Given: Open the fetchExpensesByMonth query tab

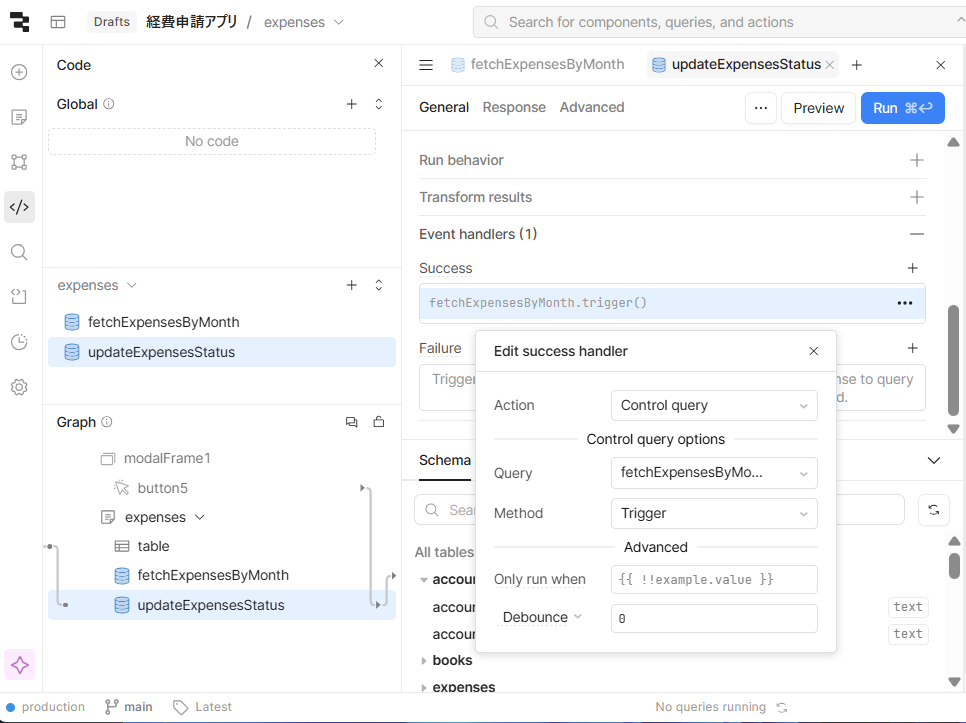Looking at the screenshot, I should (x=547, y=64).
